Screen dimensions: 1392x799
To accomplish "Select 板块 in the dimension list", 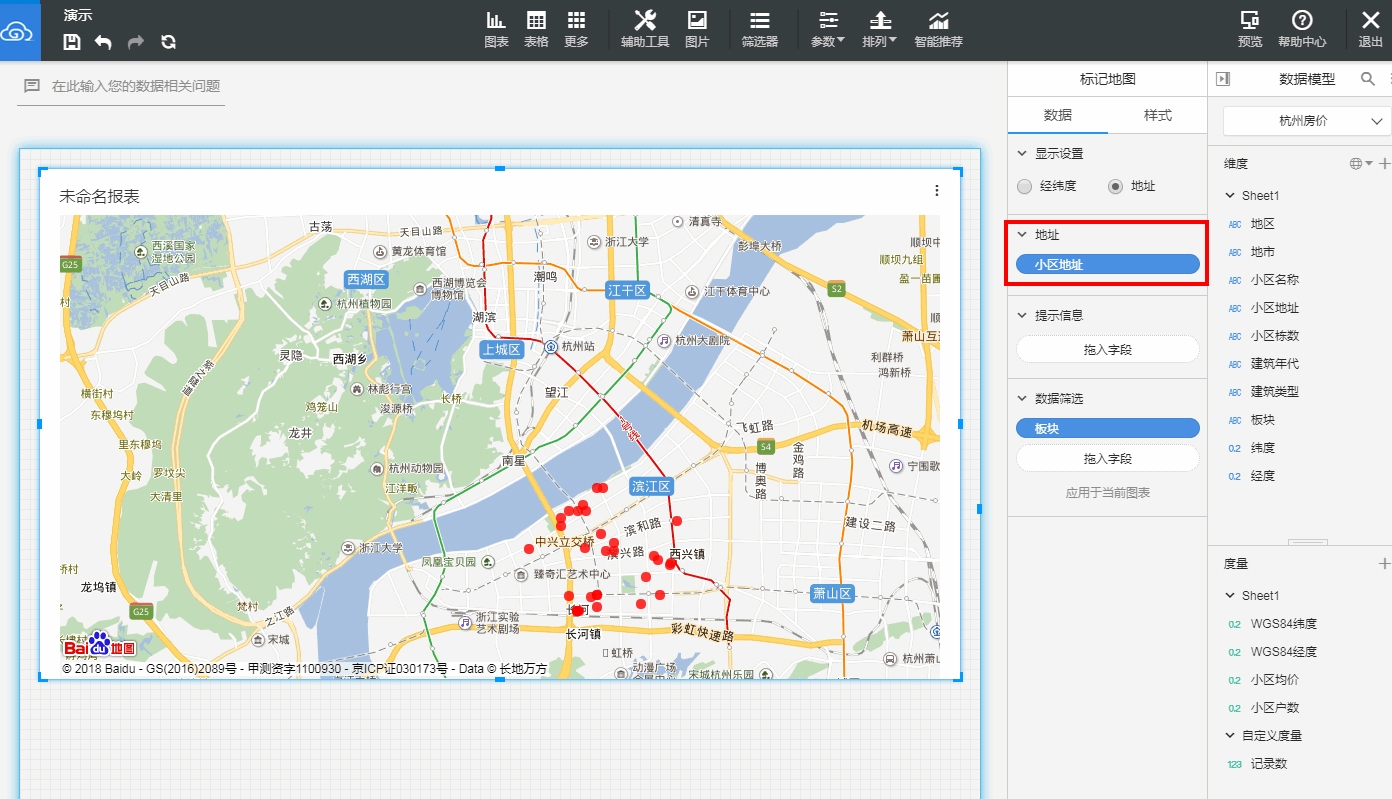I will [x=1262, y=420].
